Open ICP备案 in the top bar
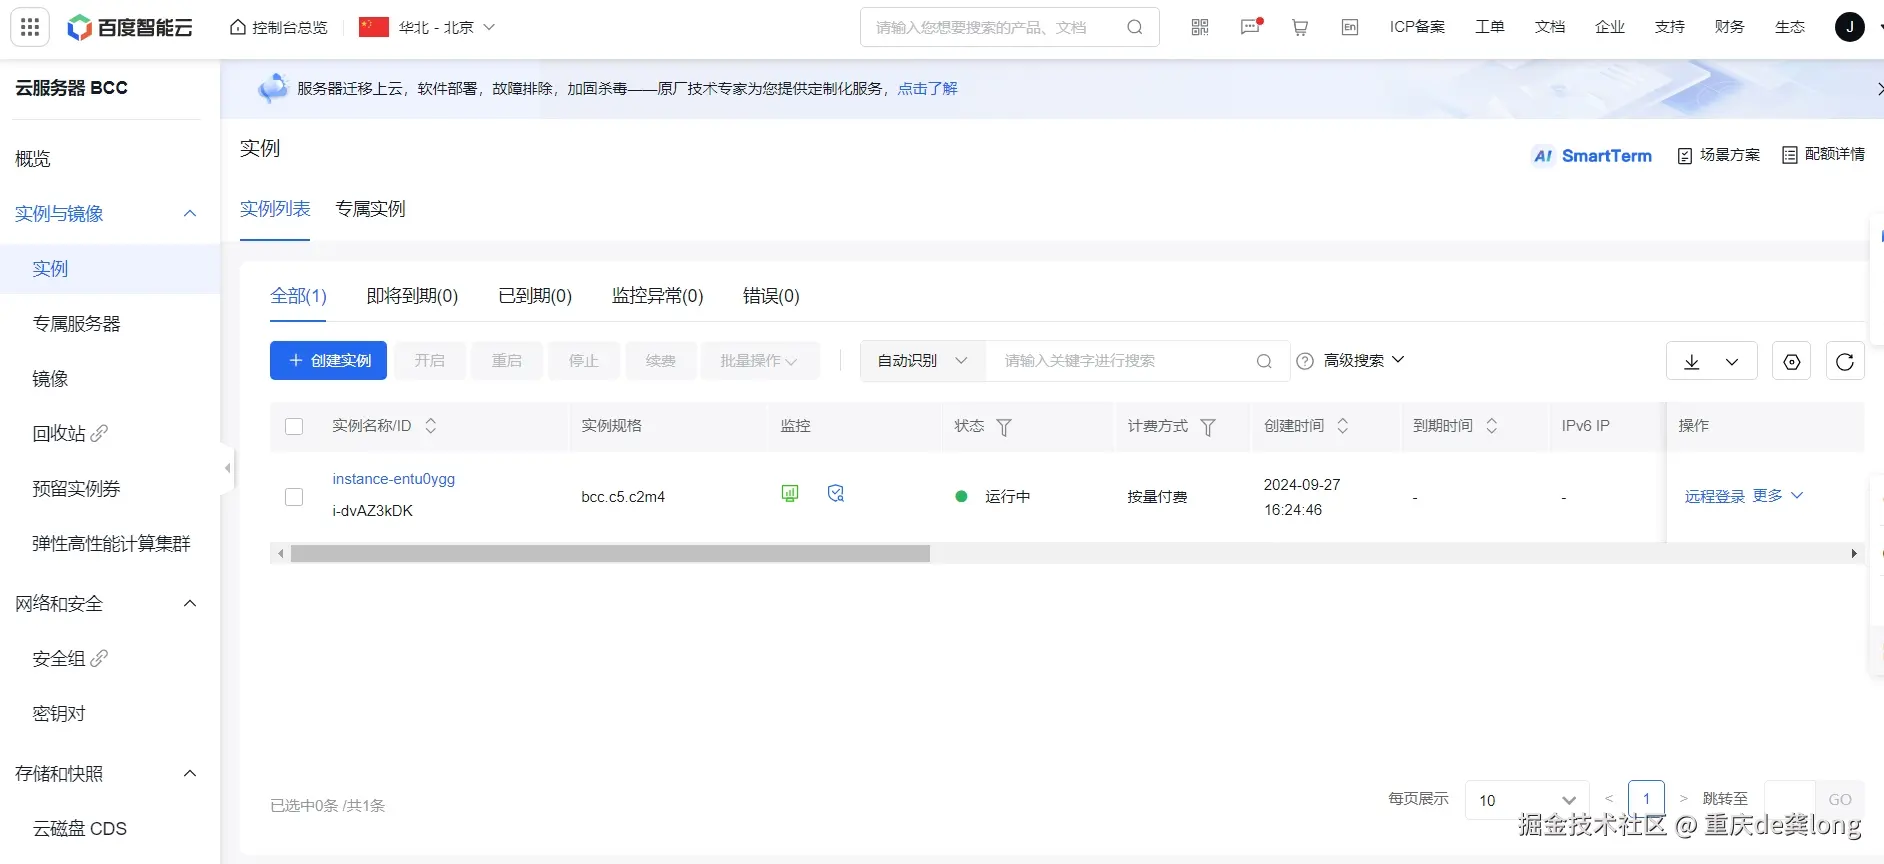This screenshot has height=864, width=1884. (1417, 27)
